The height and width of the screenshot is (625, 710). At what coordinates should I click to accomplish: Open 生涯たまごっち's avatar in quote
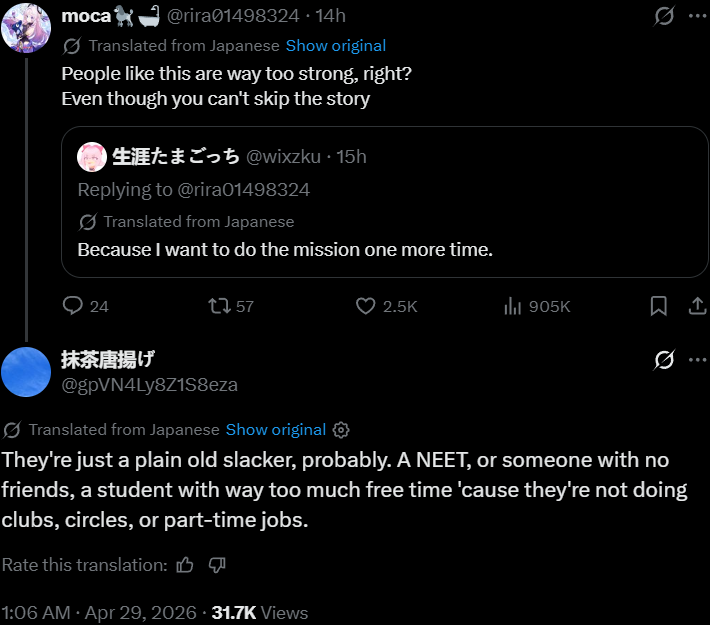[x=92, y=156]
